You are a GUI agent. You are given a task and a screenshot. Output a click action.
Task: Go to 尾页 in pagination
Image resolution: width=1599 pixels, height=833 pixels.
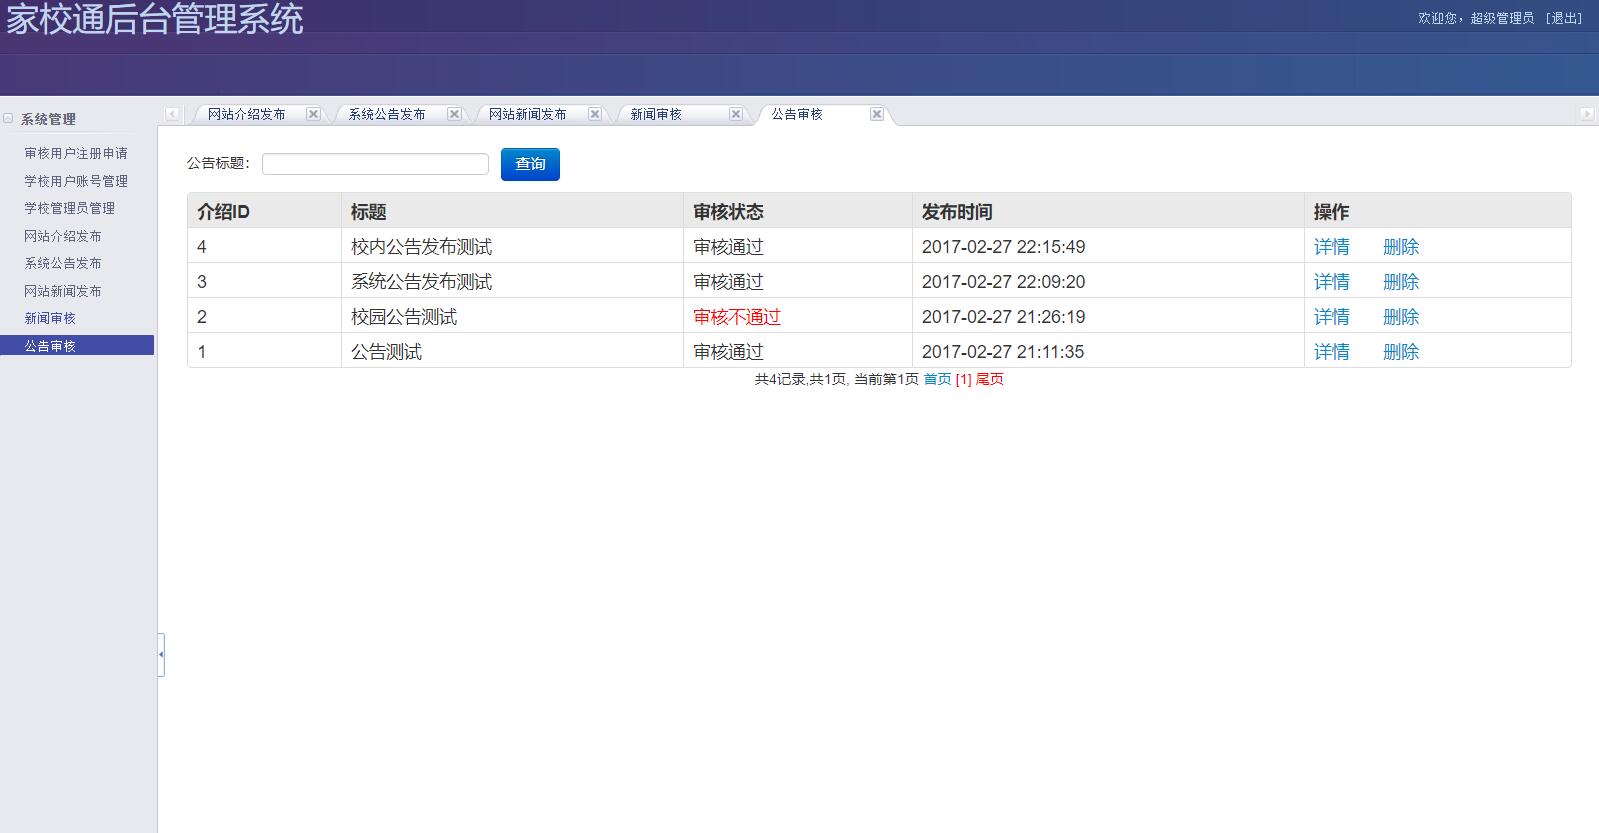(x=989, y=380)
